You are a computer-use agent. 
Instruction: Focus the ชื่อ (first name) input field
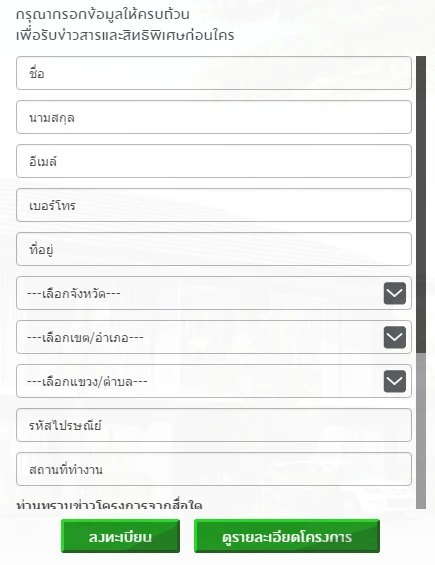click(x=214, y=73)
